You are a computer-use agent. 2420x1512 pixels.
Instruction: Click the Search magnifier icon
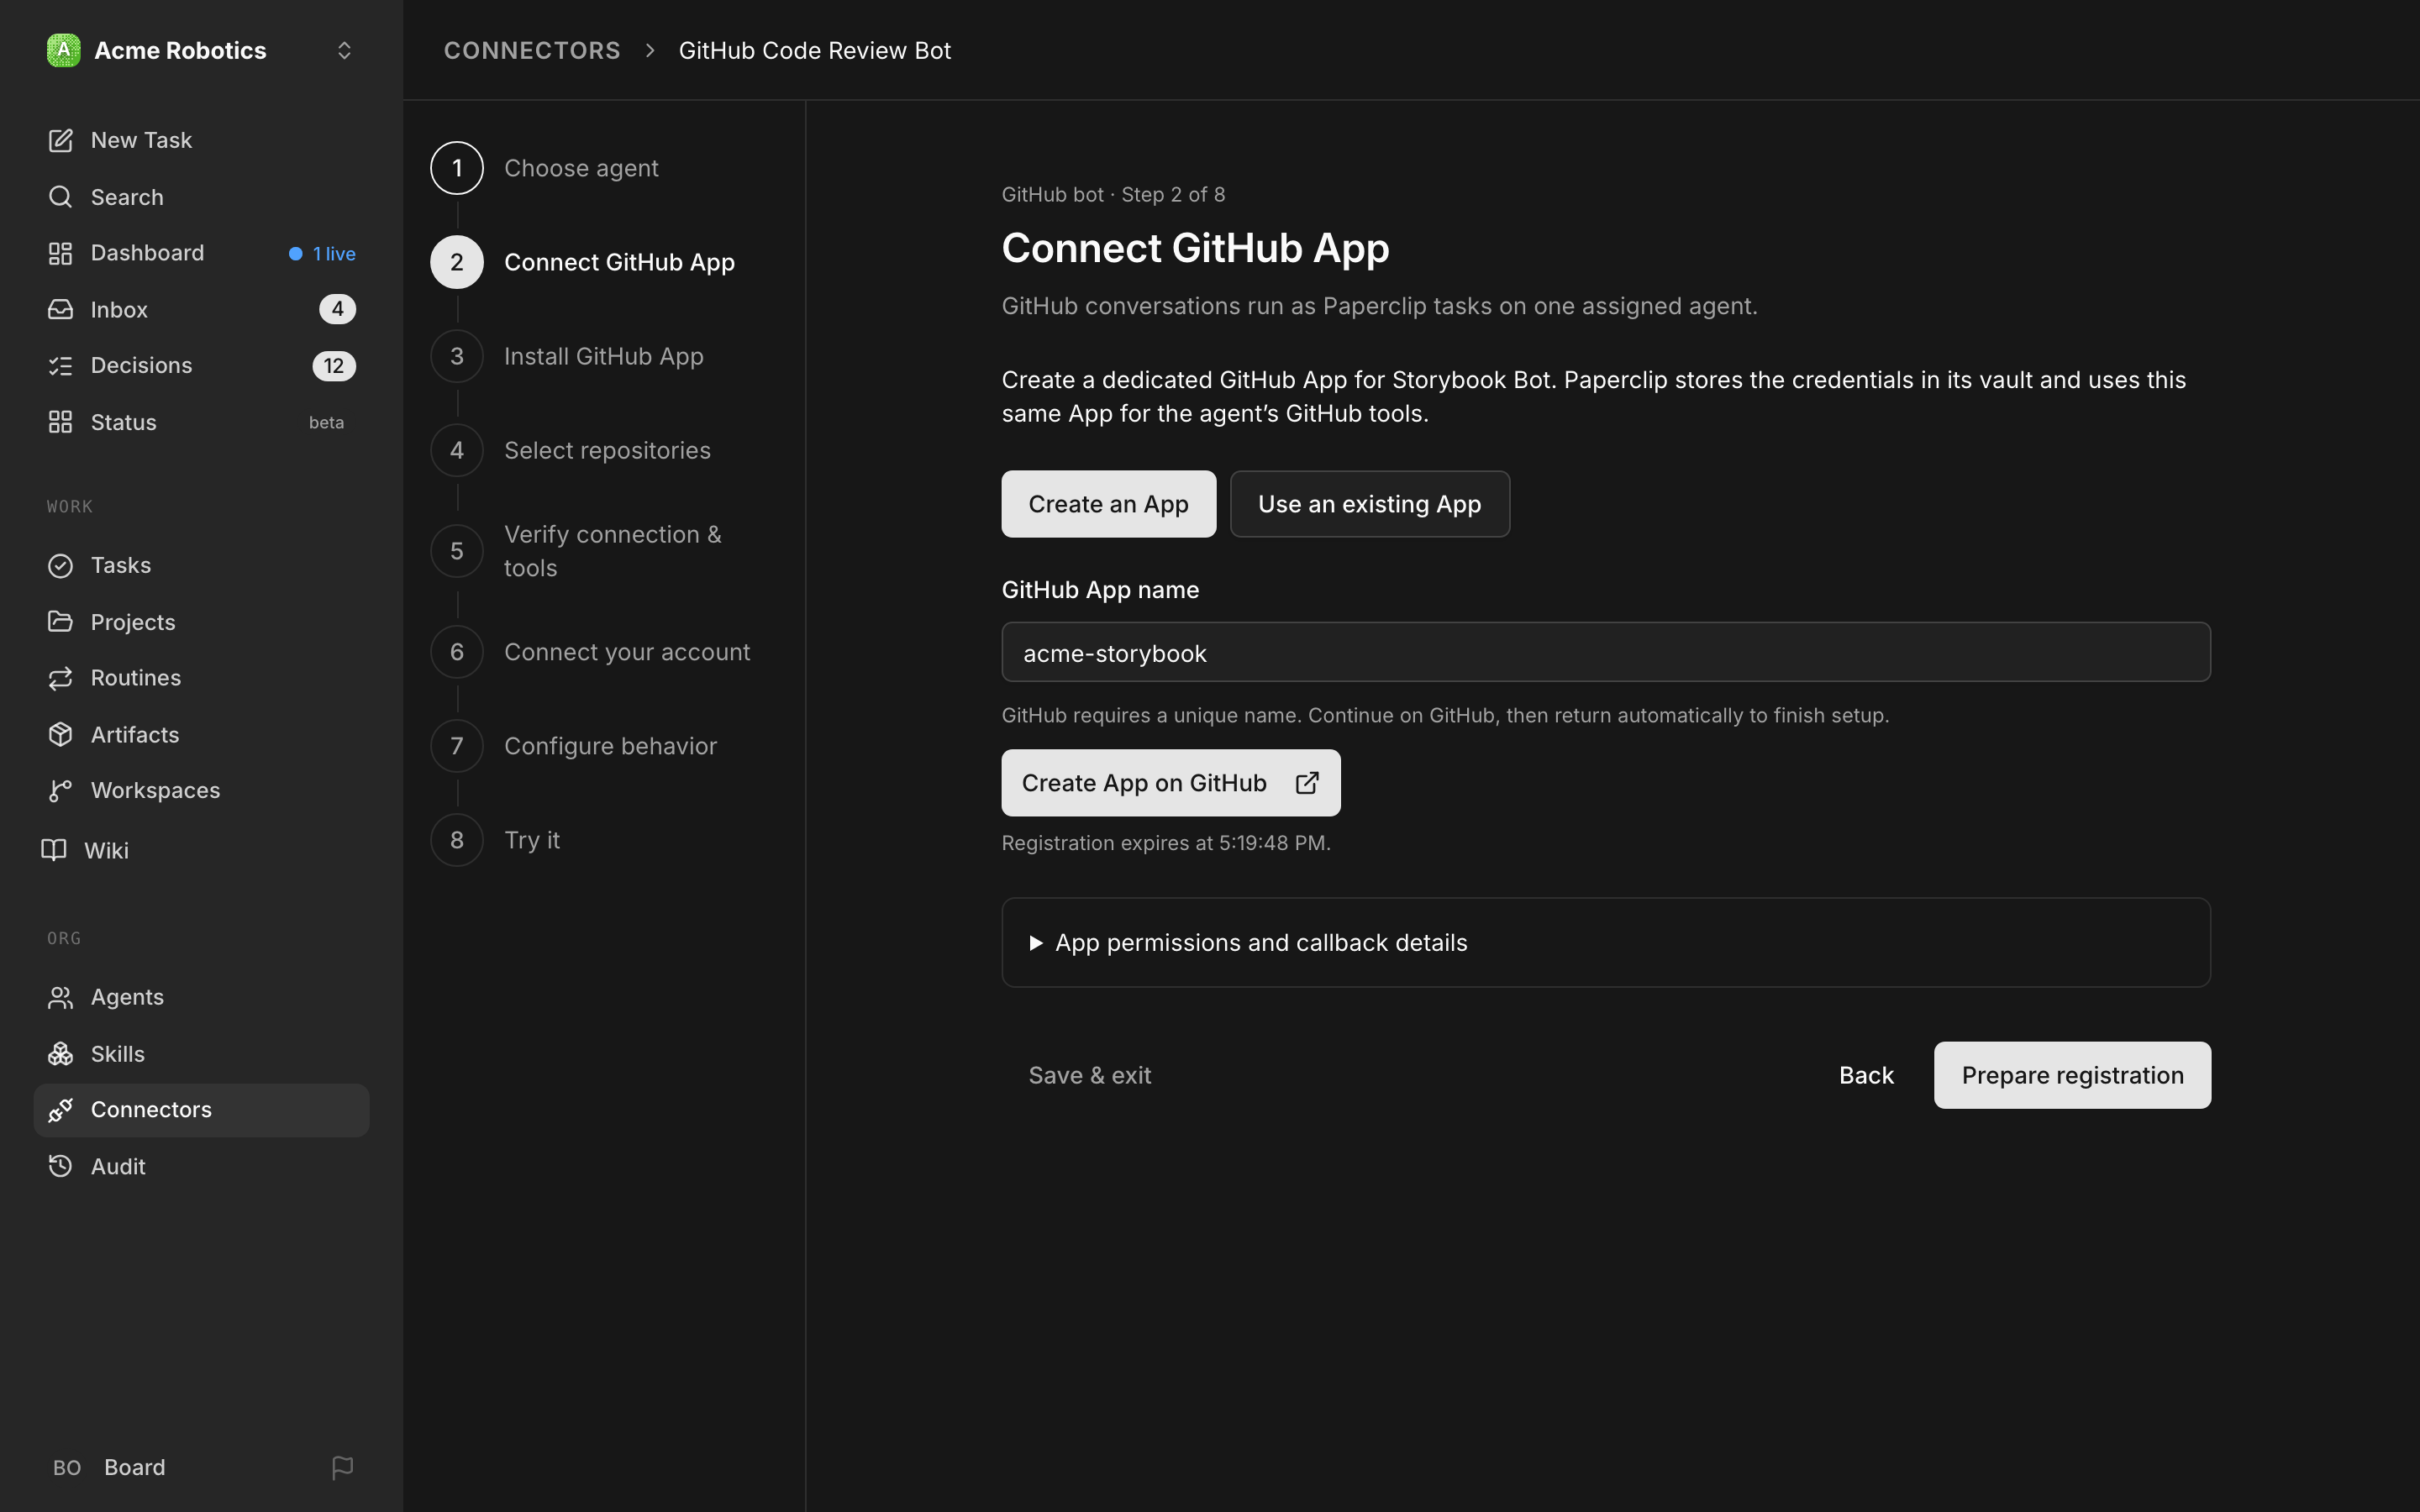60,197
